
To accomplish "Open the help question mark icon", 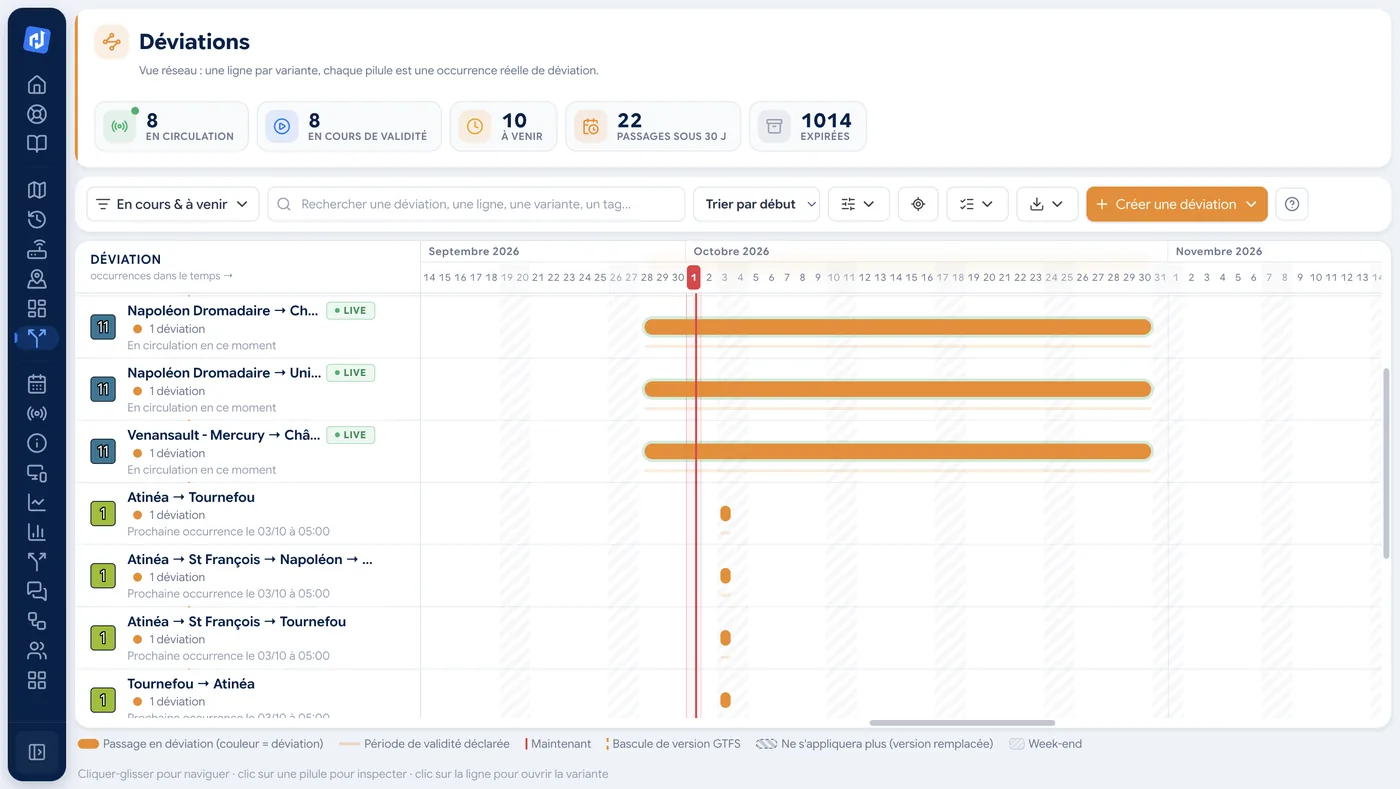I will (1292, 204).
